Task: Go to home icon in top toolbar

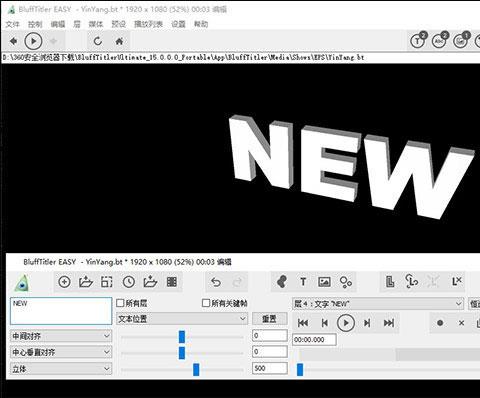Action: click(119, 41)
